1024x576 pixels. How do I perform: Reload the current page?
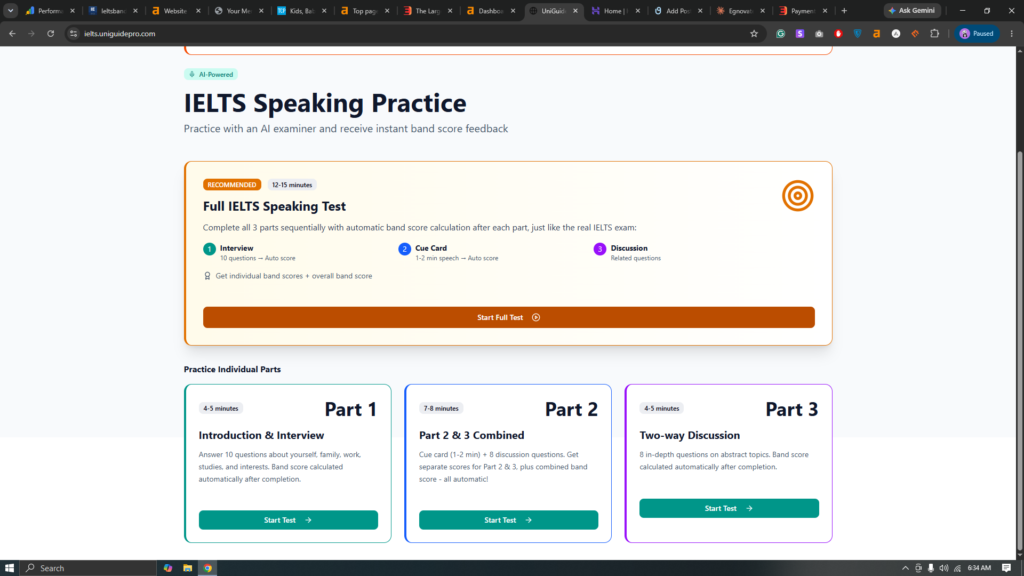pos(50,33)
